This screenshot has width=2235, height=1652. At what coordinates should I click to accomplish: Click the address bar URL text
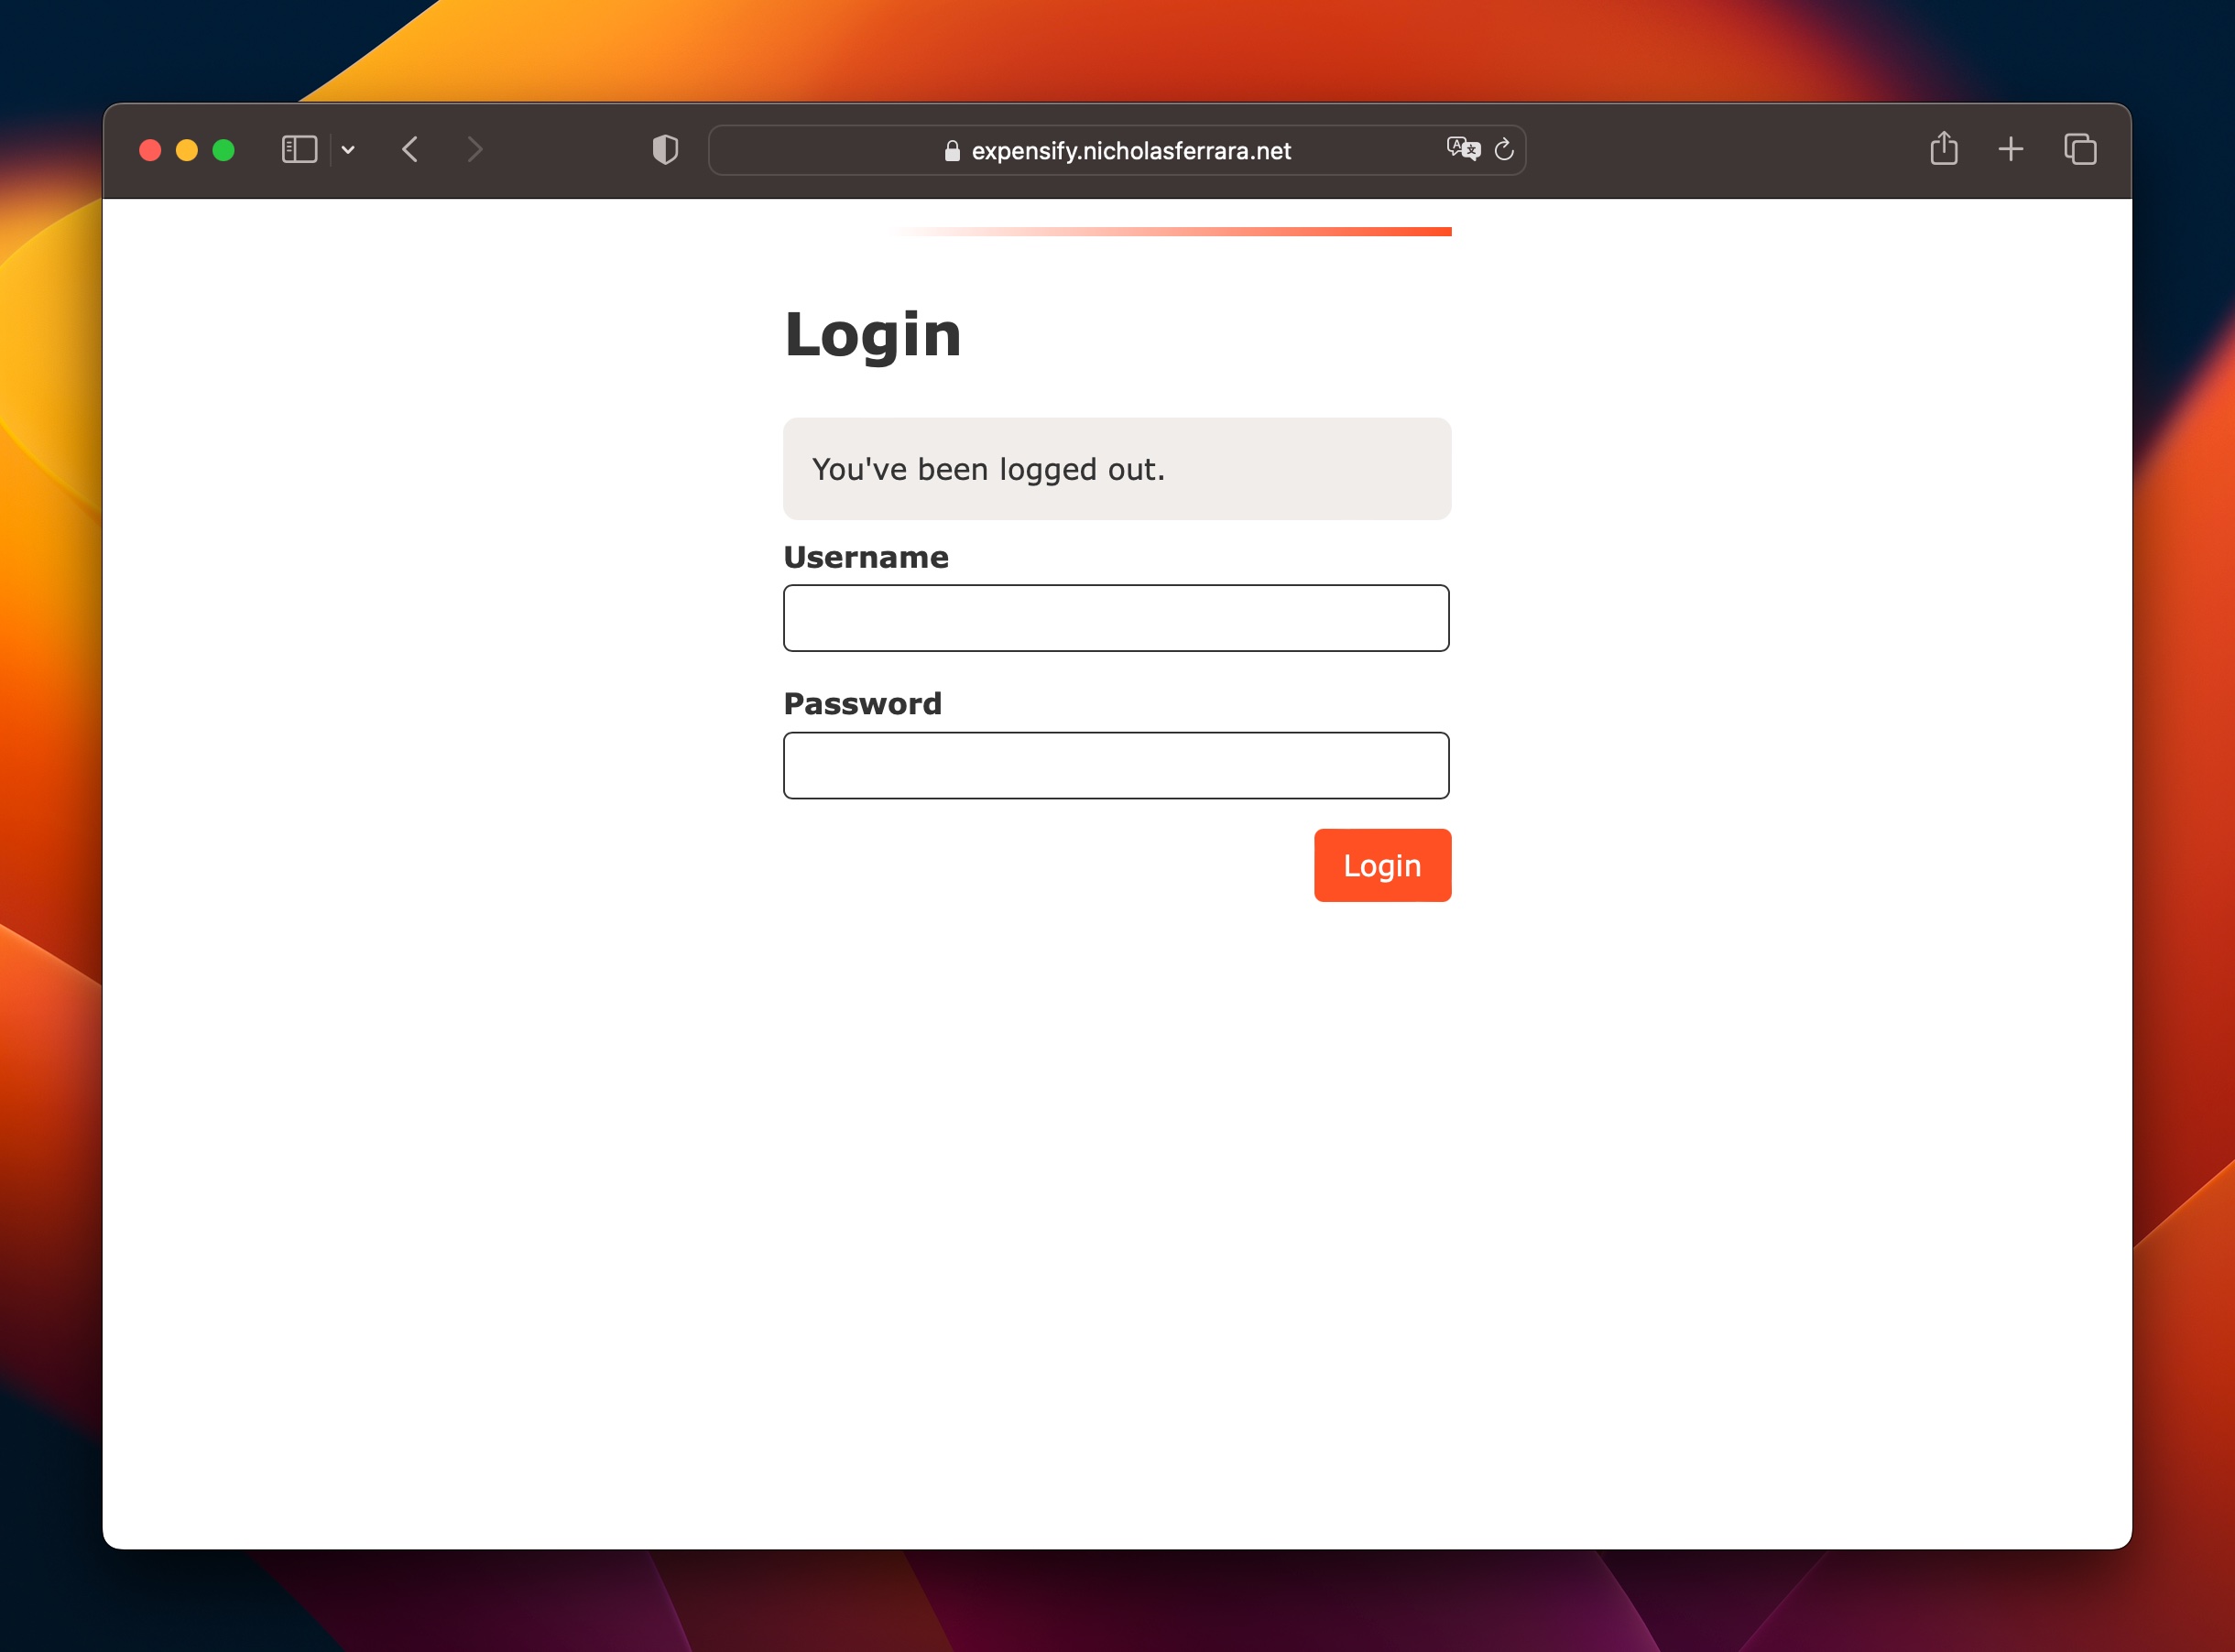[x=1130, y=151]
